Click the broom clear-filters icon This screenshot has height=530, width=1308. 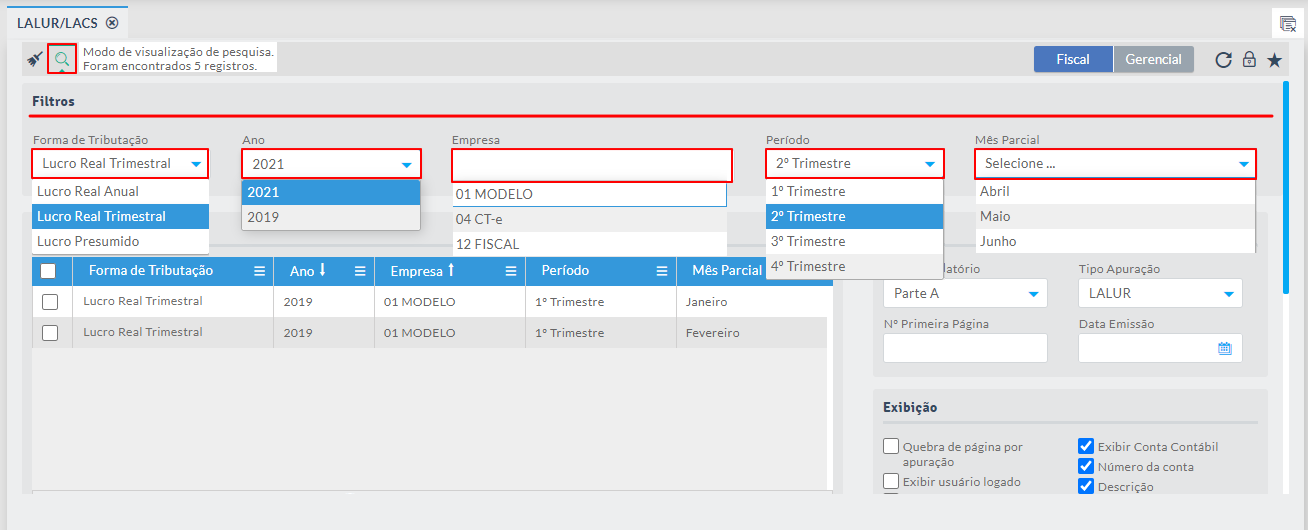(35, 59)
